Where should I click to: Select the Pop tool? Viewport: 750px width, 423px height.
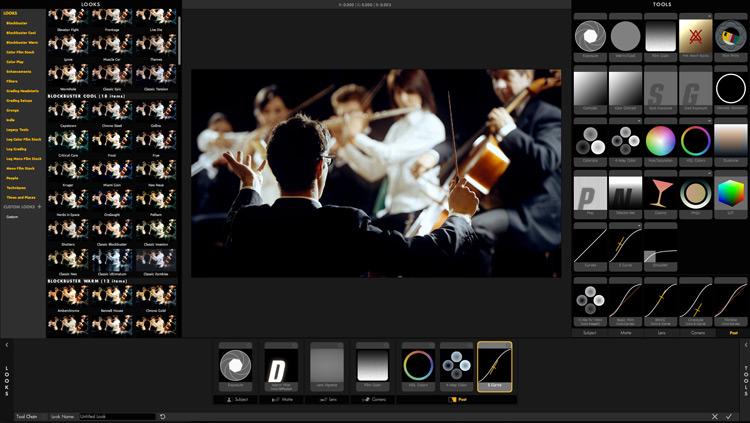590,194
